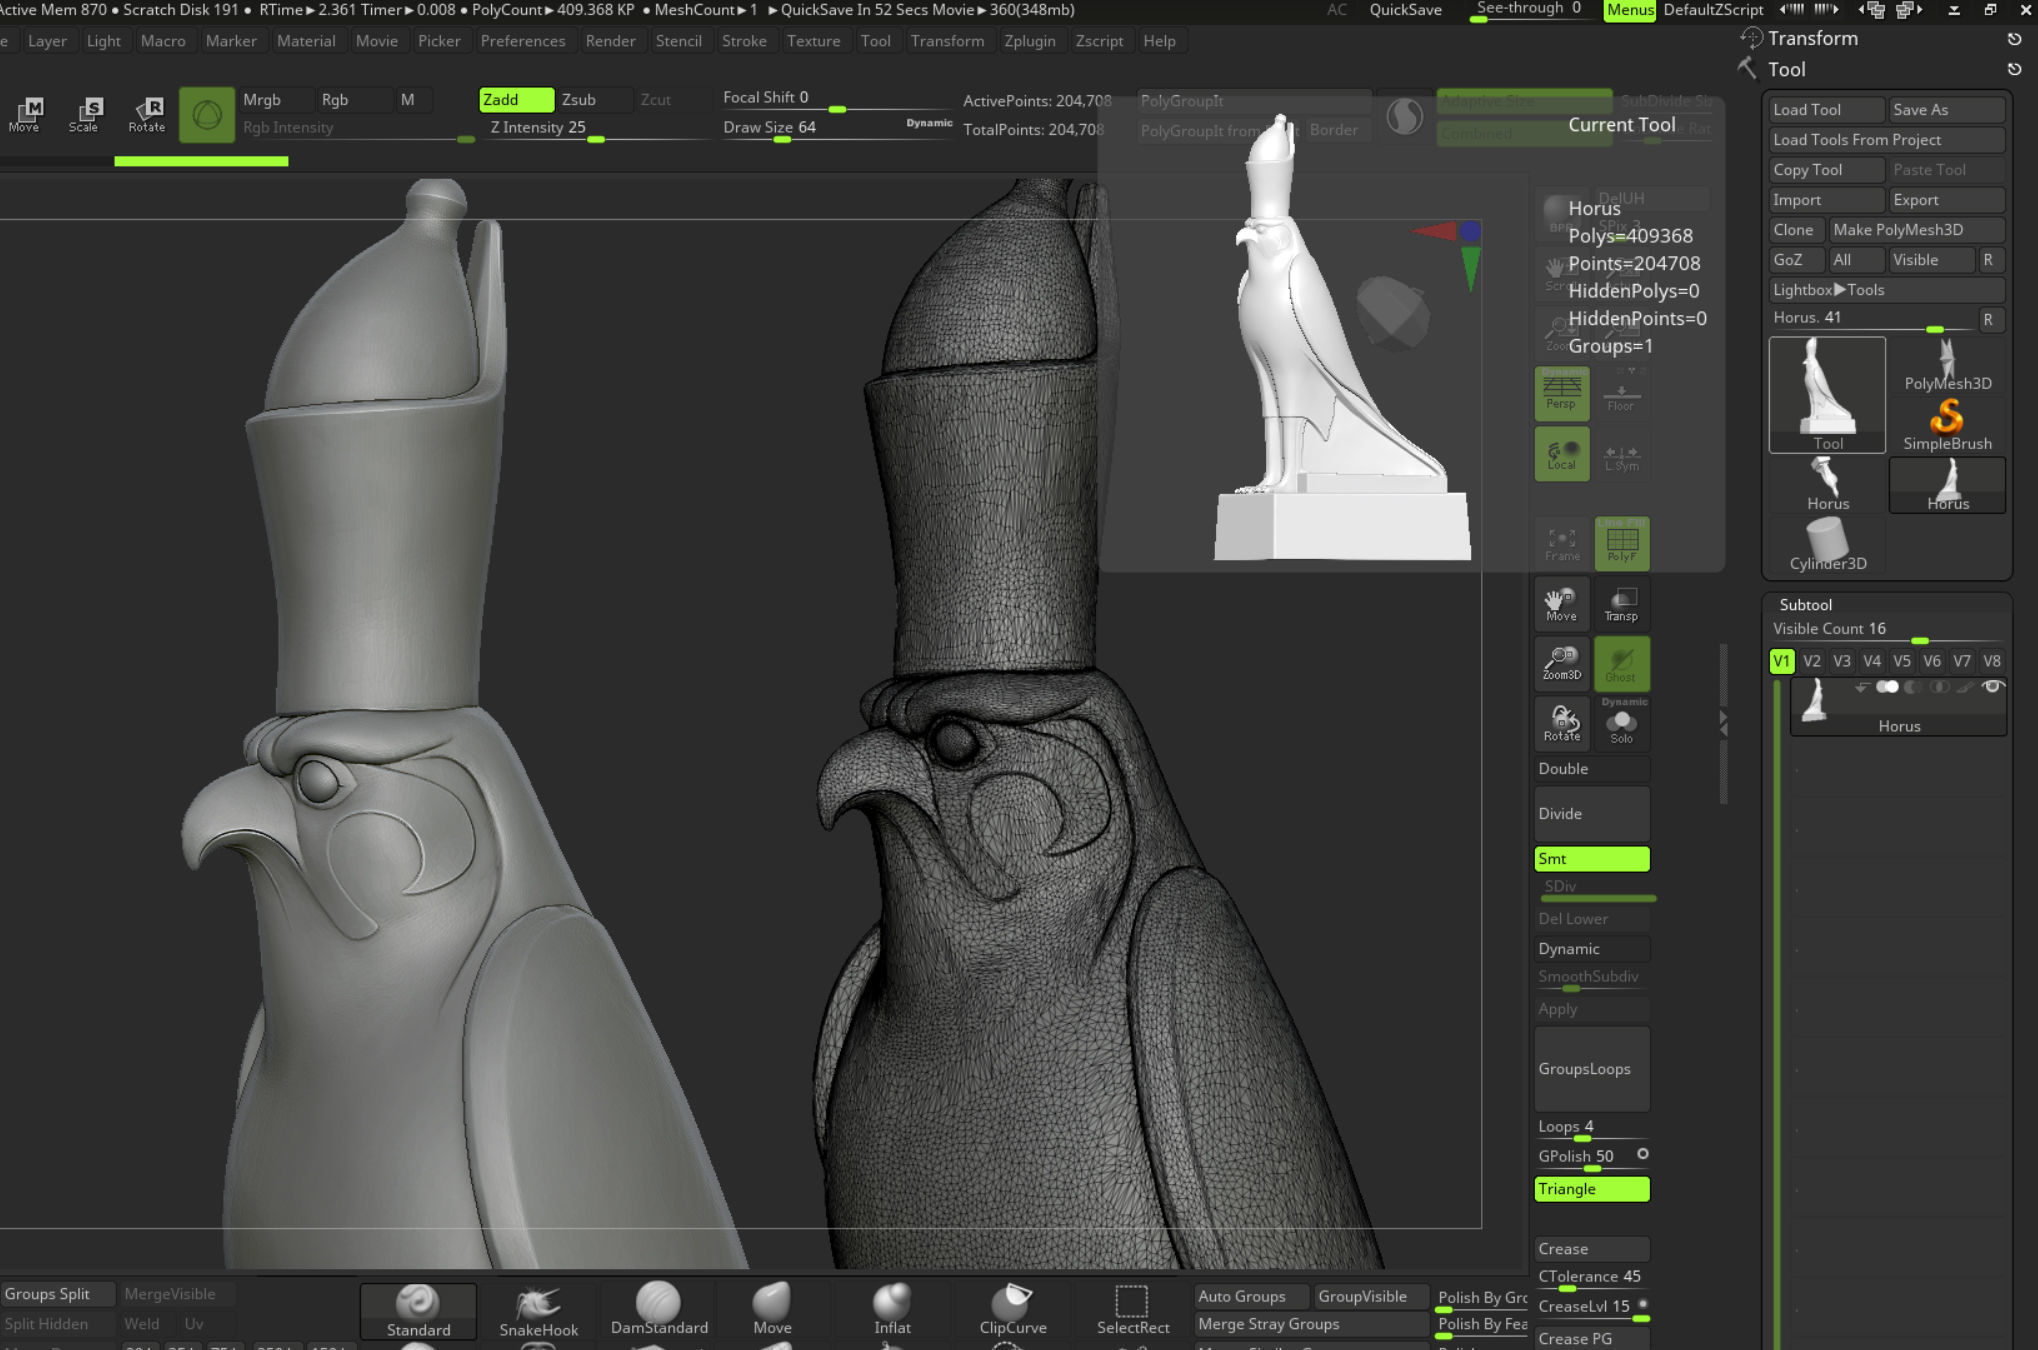This screenshot has width=2038, height=1350.
Task: Choose the SimpleBrush tool
Action: point(1947,424)
